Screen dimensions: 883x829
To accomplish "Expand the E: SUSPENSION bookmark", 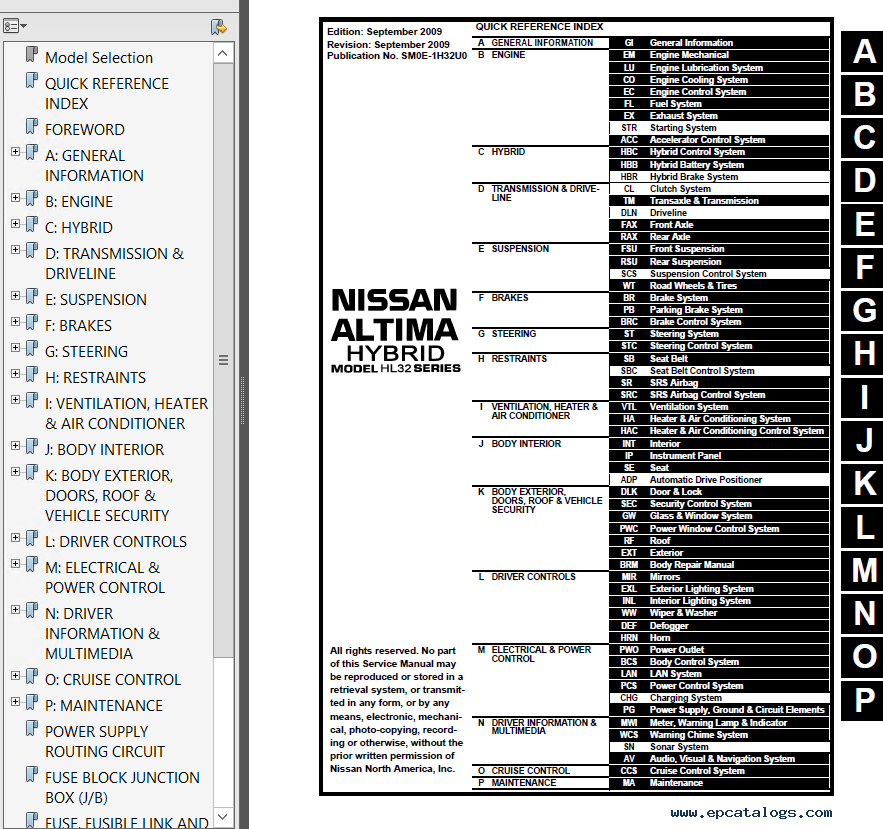I will pos(15,296).
